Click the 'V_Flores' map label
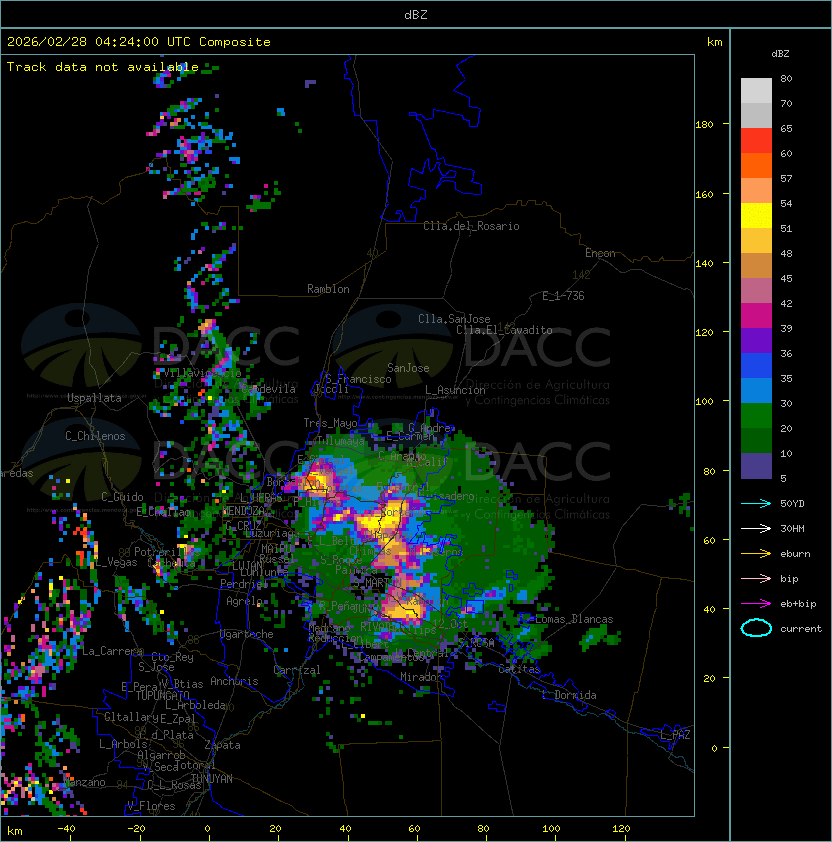 pos(151,806)
